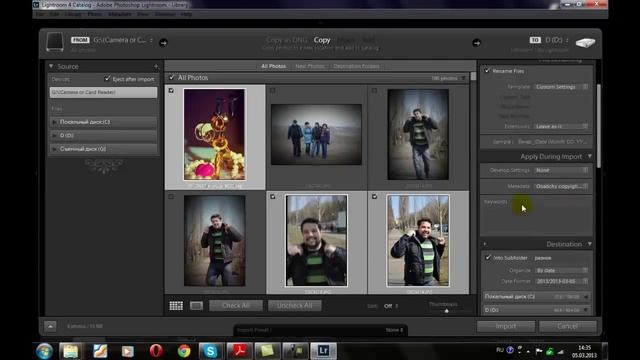Add a source with the plus icon
Viewport: 640px width, 360px height.
(156, 66)
